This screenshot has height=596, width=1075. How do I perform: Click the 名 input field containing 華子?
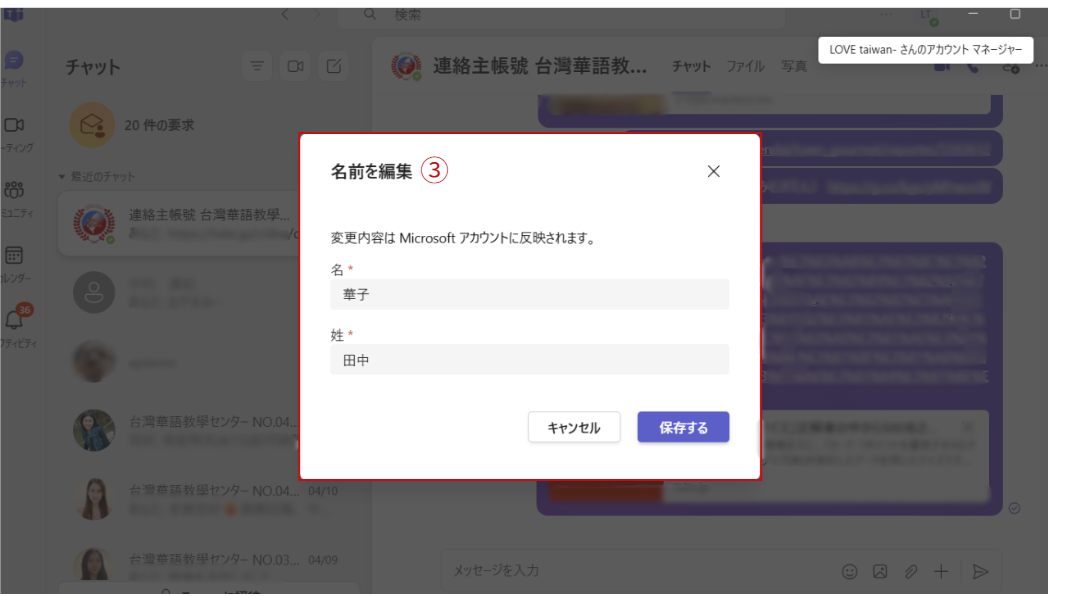tap(529, 295)
